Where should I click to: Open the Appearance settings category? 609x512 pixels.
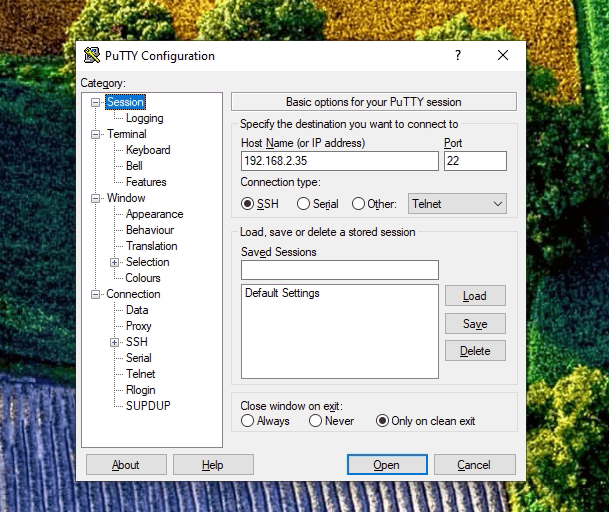point(154,214)
